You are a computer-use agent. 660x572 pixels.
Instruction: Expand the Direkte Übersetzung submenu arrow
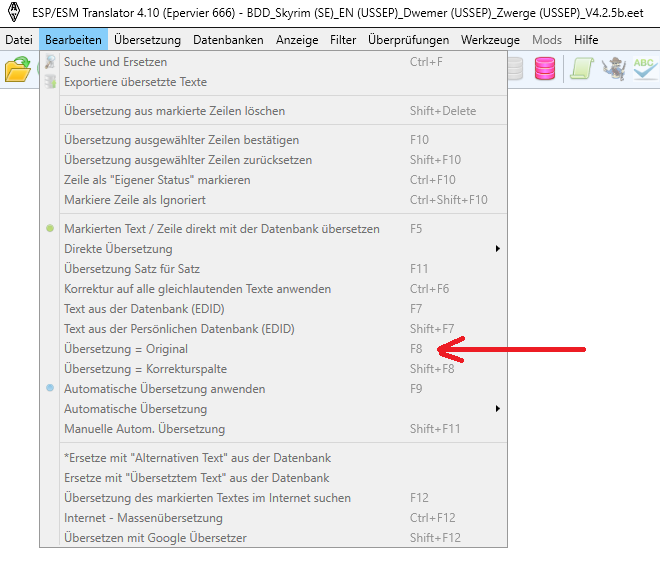[497, 249]
